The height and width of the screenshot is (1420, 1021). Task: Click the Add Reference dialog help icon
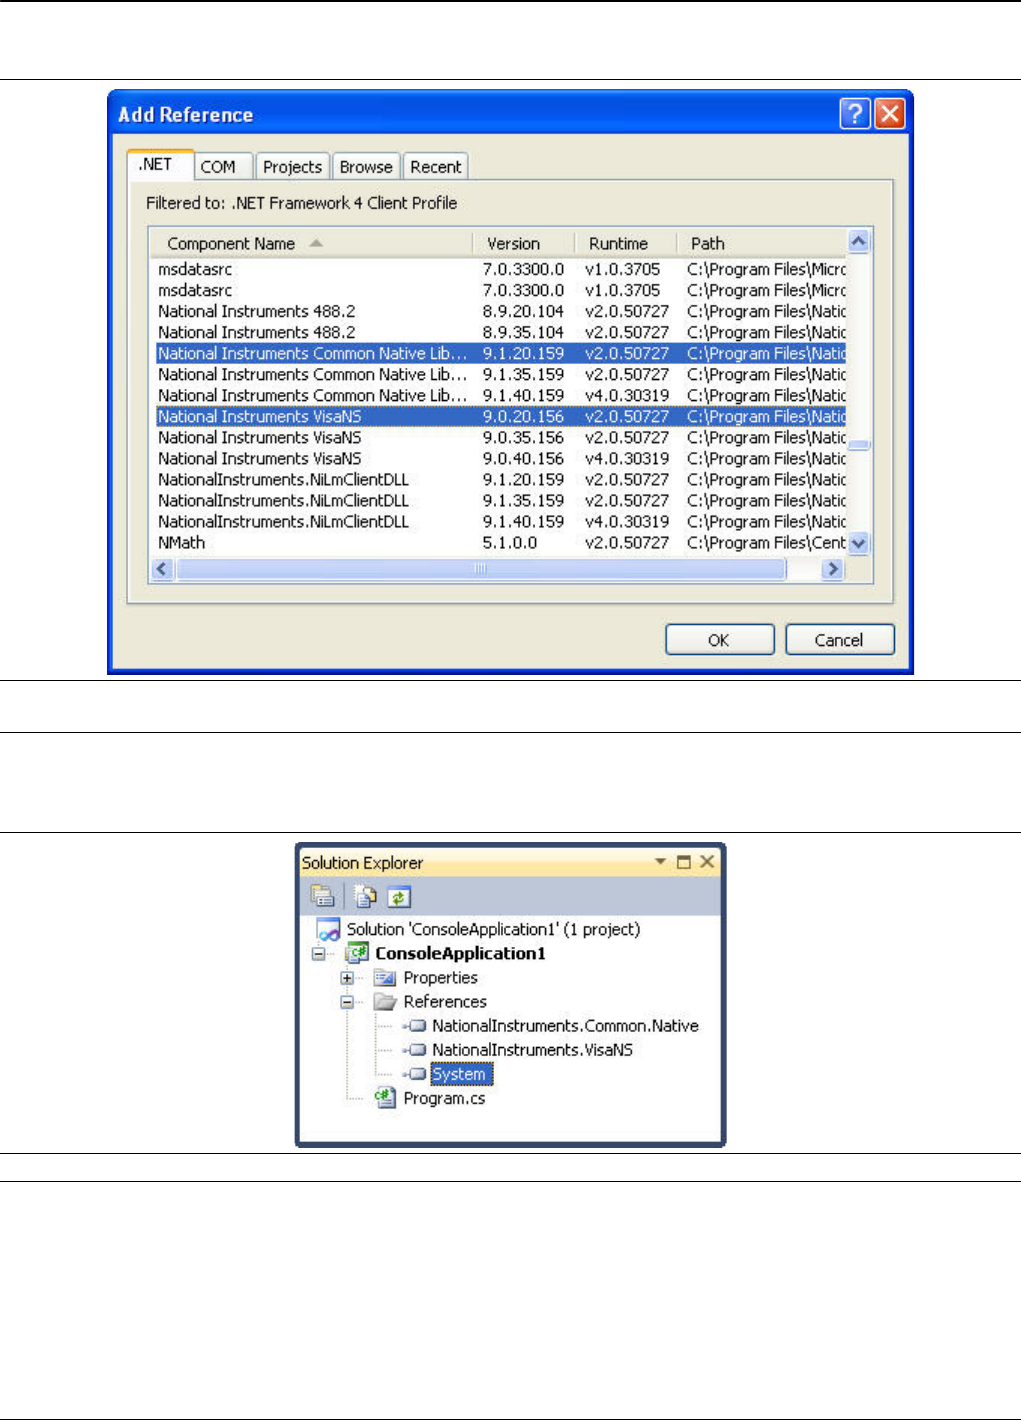tap(855, 114)
